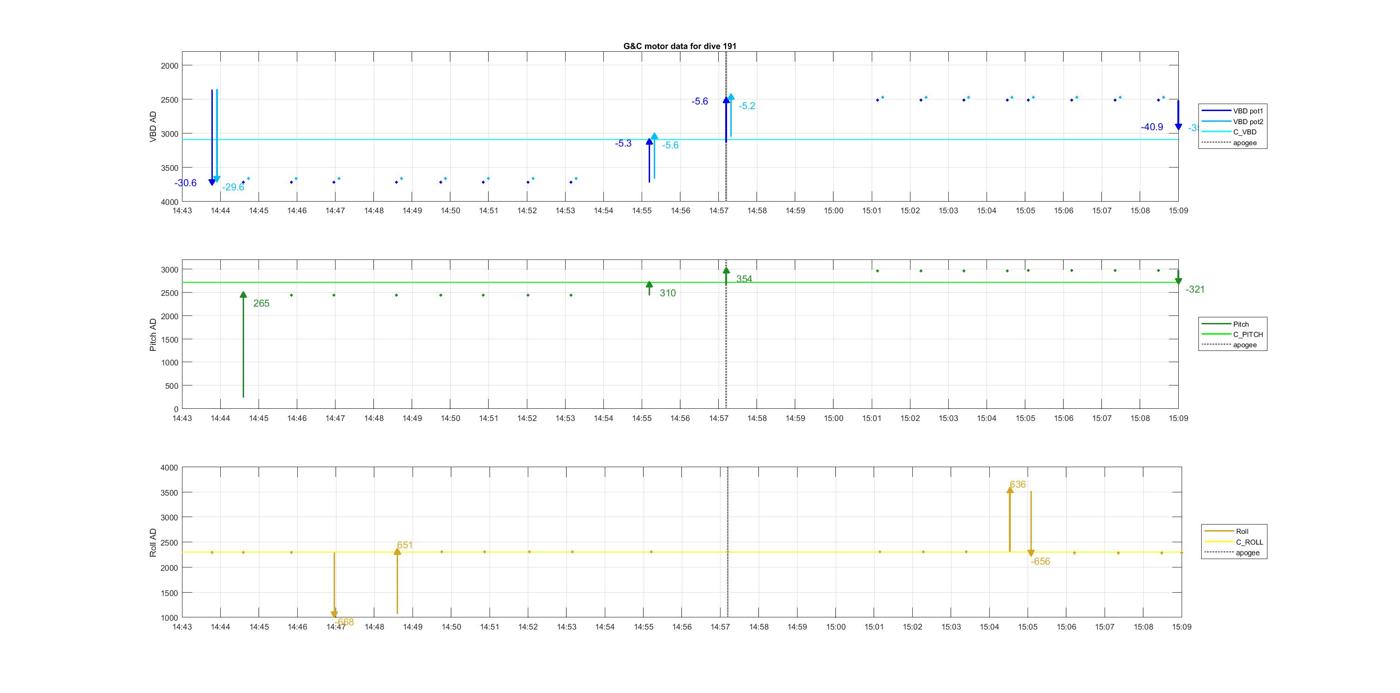1400x693 pixels.
Task: Click the "VBD AD" y-axis label
Action: click(x=153, y=127)
